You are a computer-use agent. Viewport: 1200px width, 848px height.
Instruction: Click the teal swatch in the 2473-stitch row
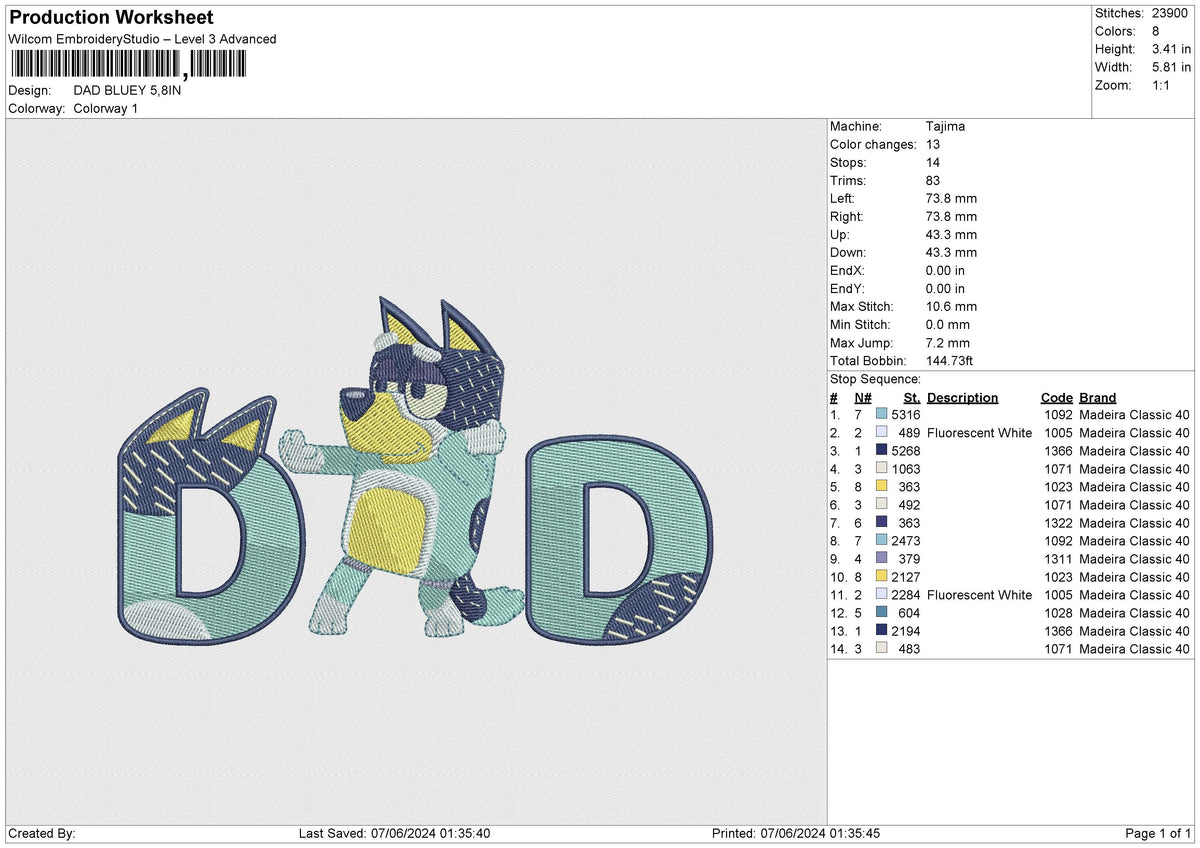point(881,541)
